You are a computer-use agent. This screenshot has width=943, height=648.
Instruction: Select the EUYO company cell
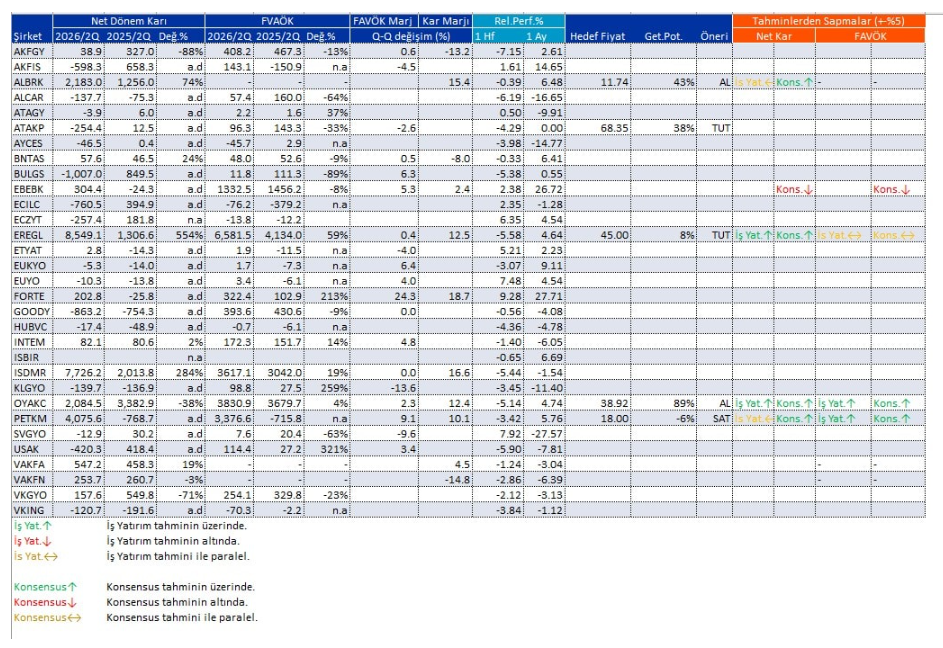click(x=32, y=280)
